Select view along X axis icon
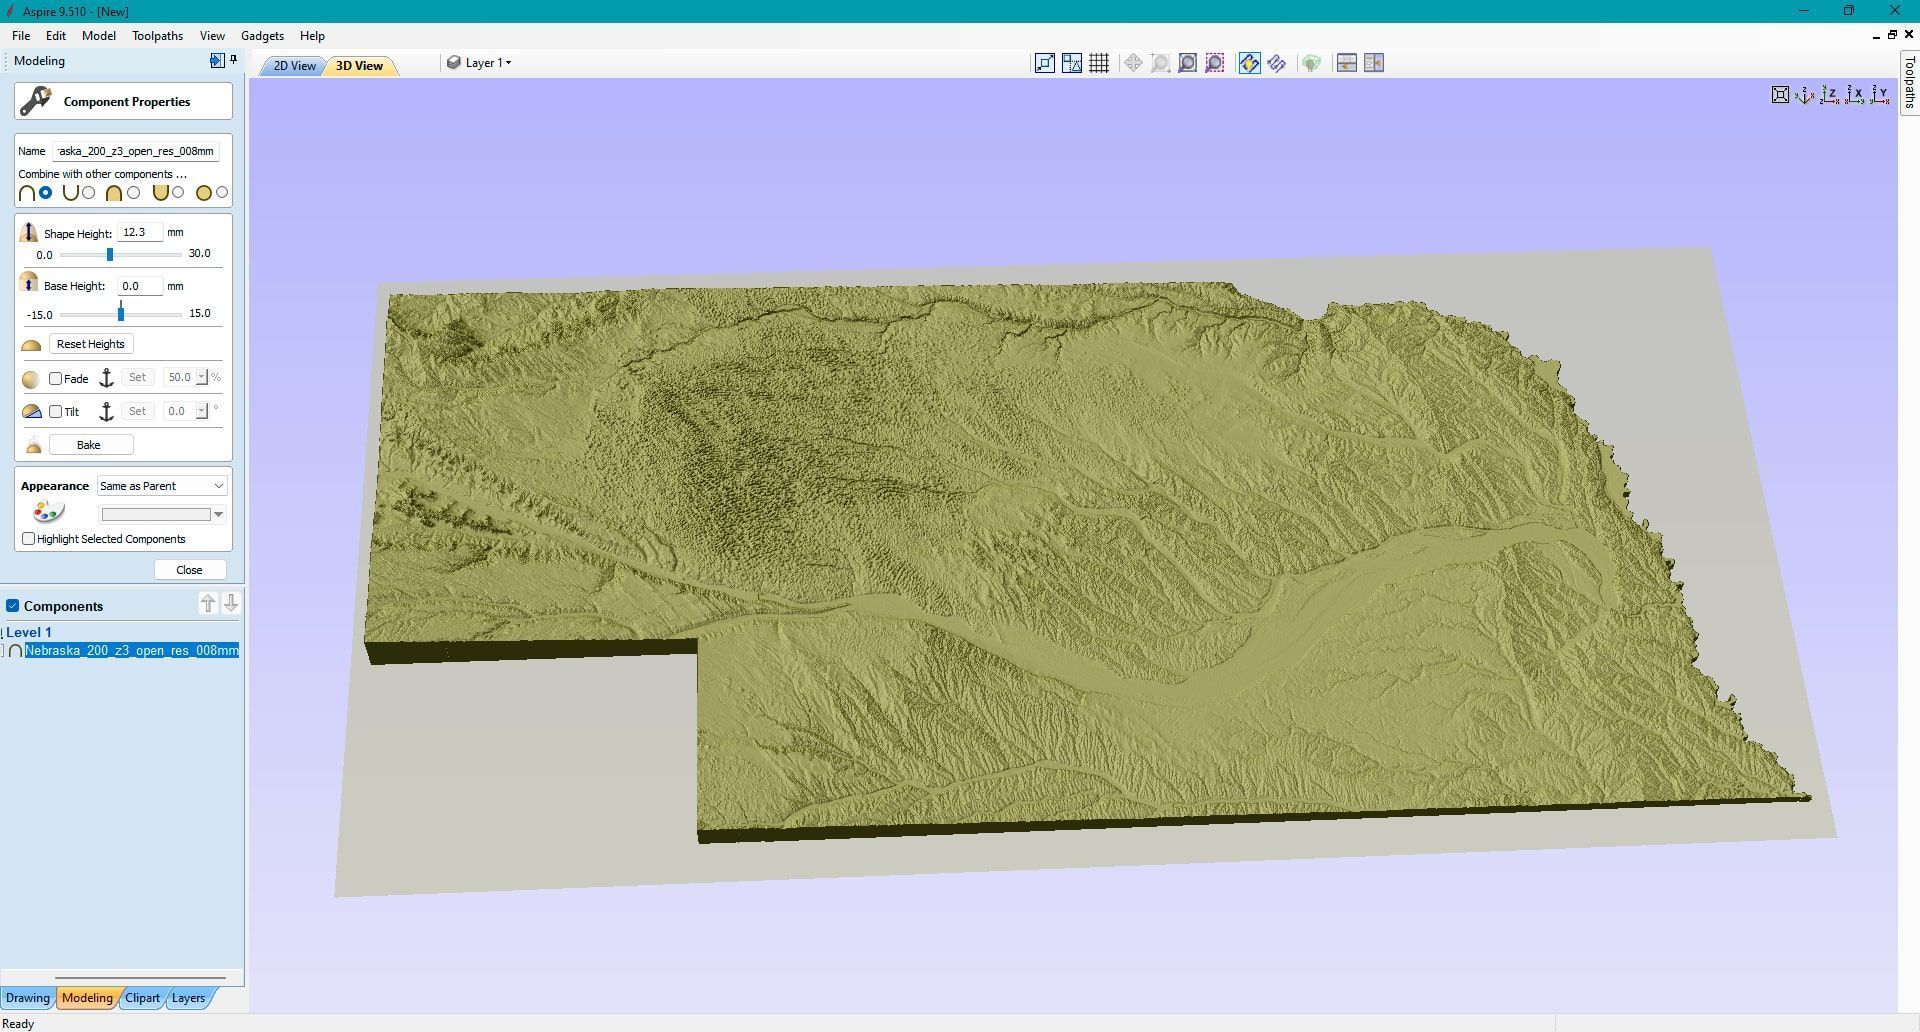Image resolution: width=1920 pixels, height=1032 pixels. (x=1855, y=95)
